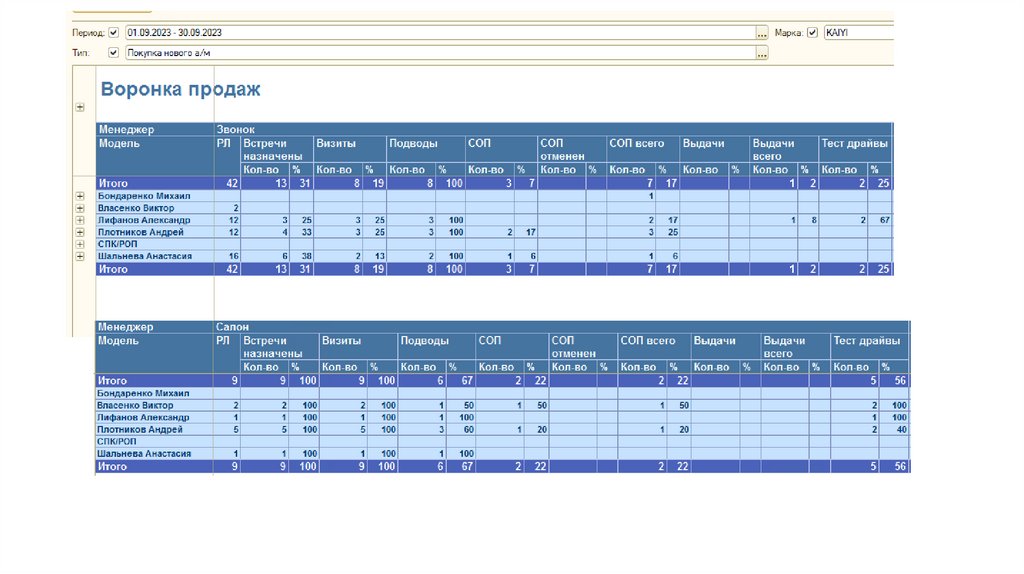Click the 'Воронка продаж' report title
Image resolution: width=1024 pixels, height=574 pixels.
coord(180,90)
